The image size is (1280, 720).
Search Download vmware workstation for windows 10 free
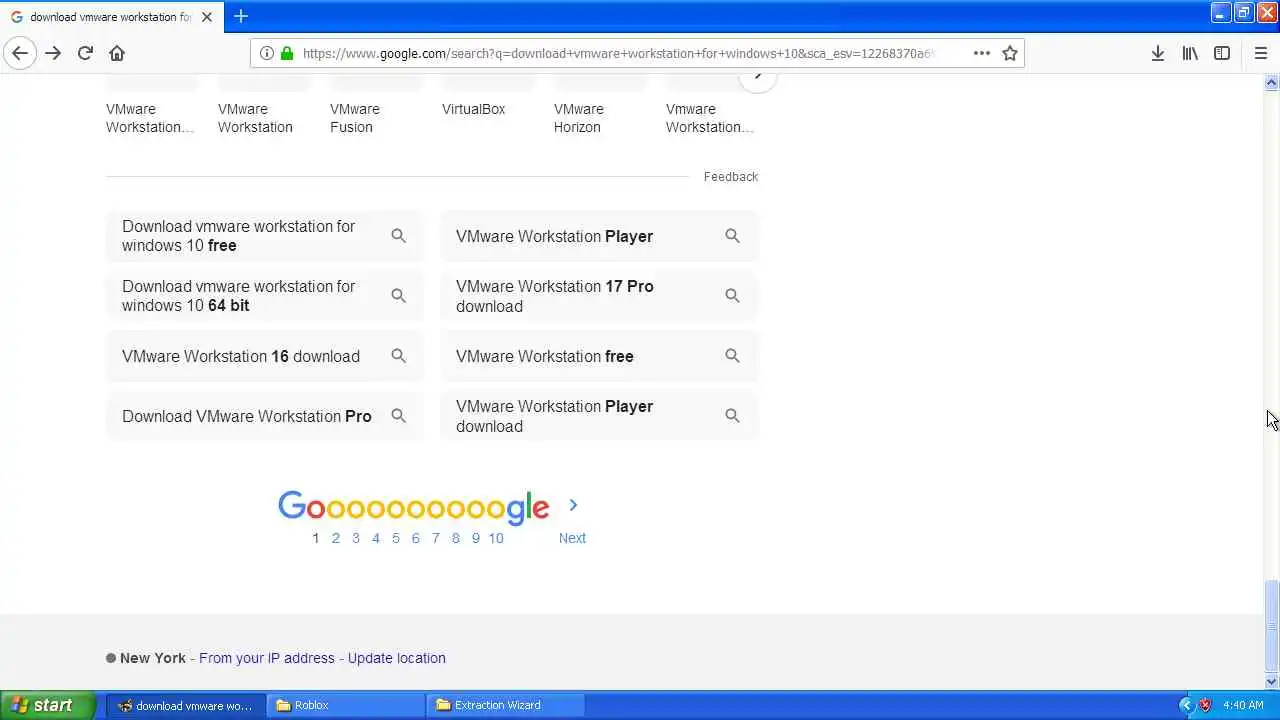265,236
